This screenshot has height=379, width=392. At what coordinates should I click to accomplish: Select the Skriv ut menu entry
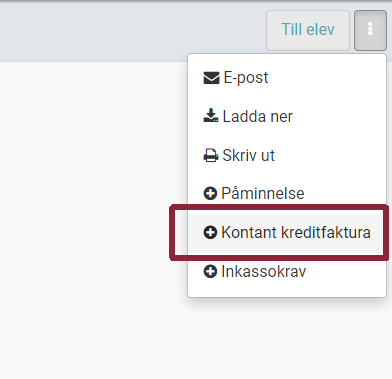point(287,155)
